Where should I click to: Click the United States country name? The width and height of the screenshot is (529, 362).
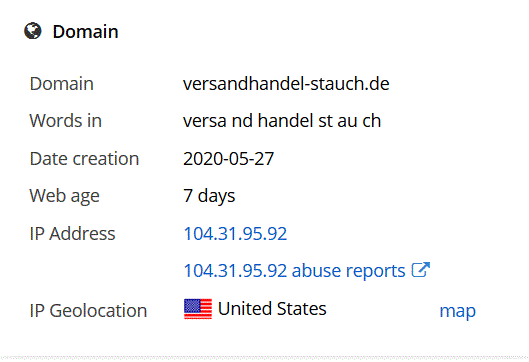point(272,309)
